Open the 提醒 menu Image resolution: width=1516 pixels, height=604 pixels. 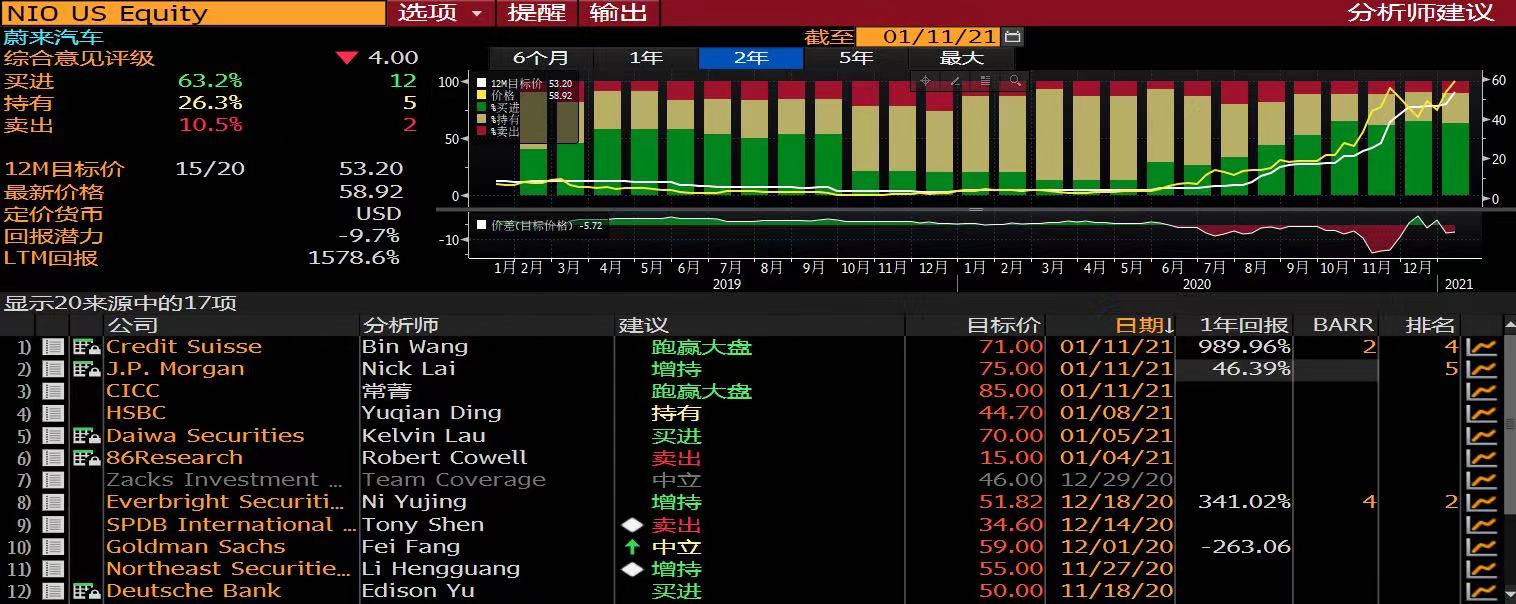point(537,13)
